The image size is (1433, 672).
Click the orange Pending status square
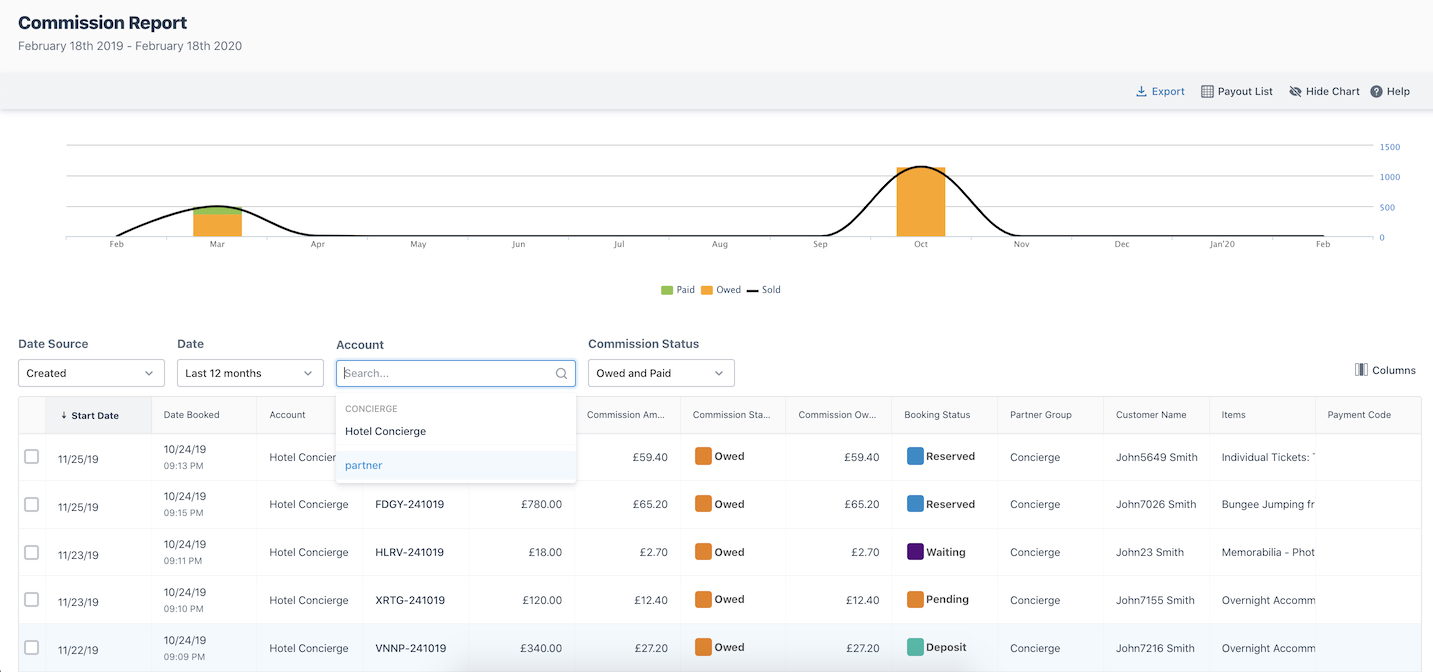point(915,600)
